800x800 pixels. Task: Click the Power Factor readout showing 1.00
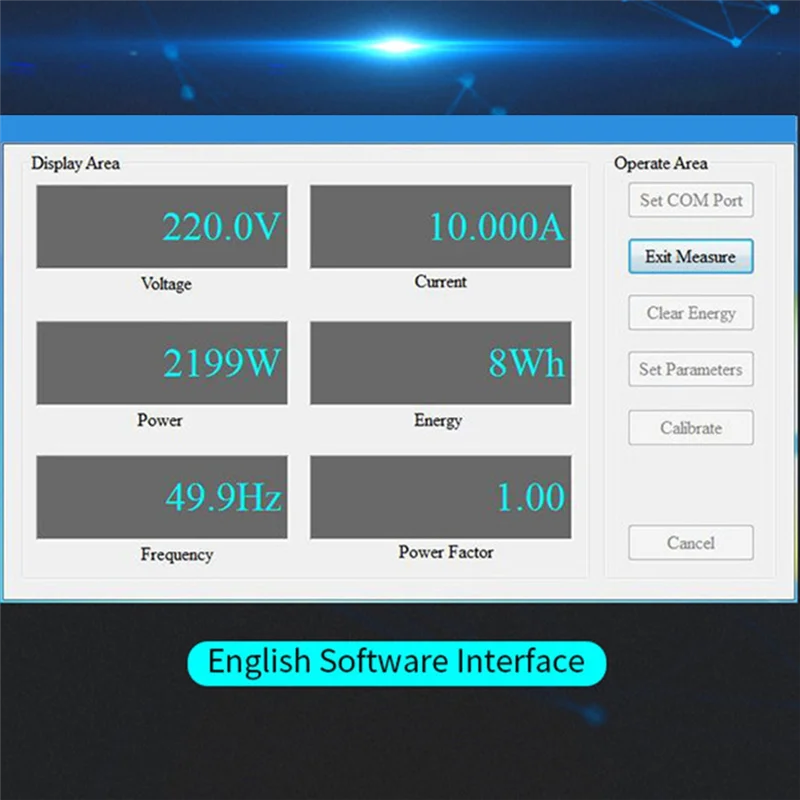point(440,496)
